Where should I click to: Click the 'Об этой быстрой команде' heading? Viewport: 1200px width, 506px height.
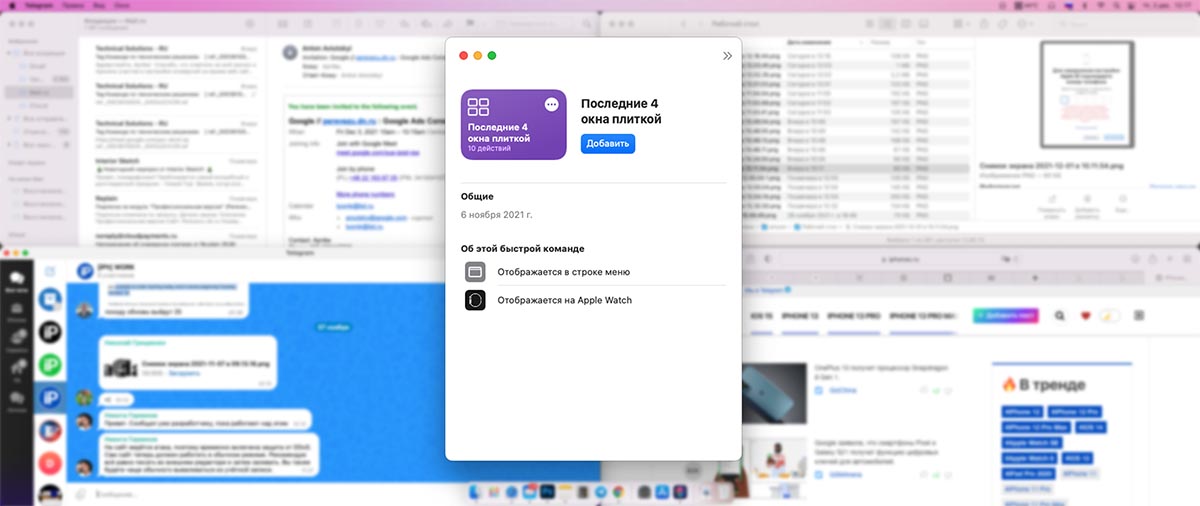523,248
